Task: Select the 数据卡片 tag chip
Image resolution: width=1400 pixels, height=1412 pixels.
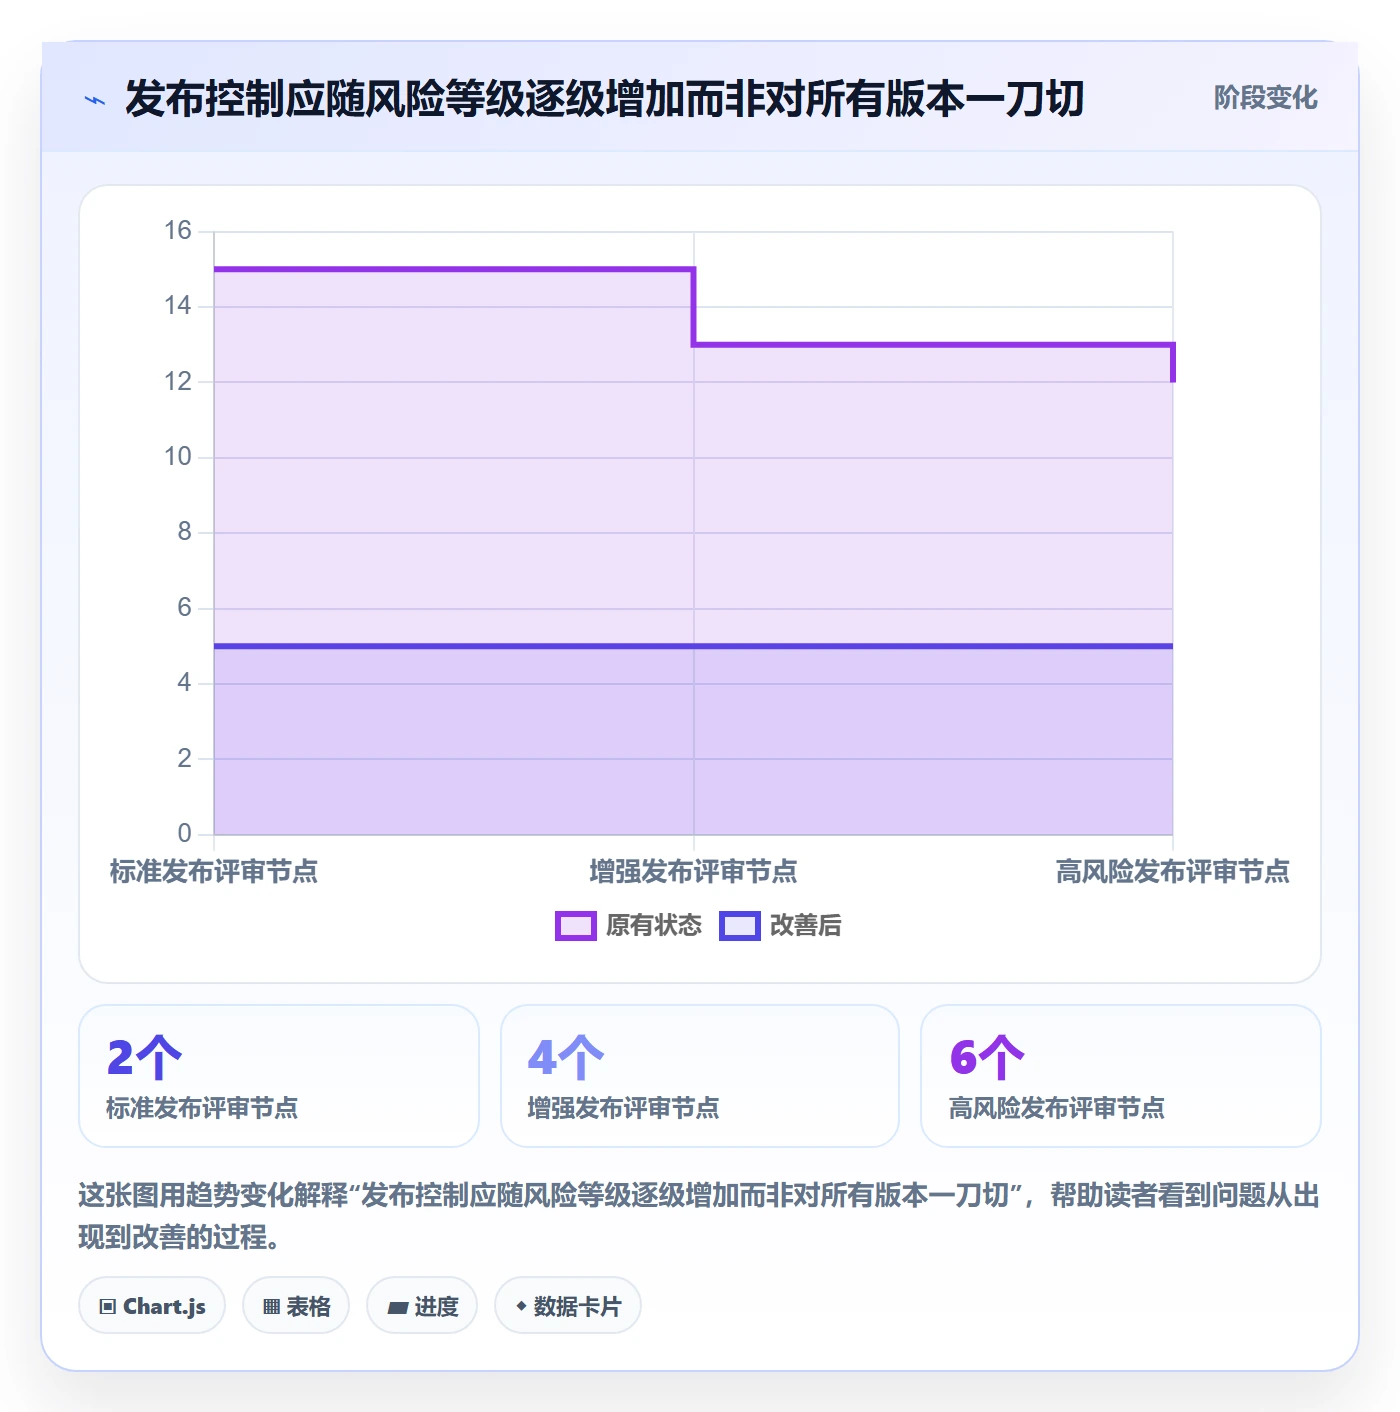Action: point(568,1306)
